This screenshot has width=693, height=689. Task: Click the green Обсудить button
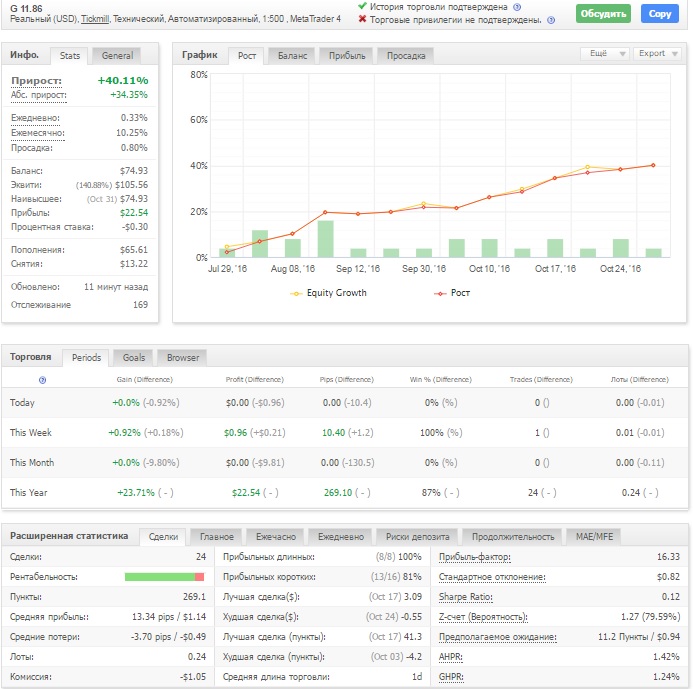point(603,14)
